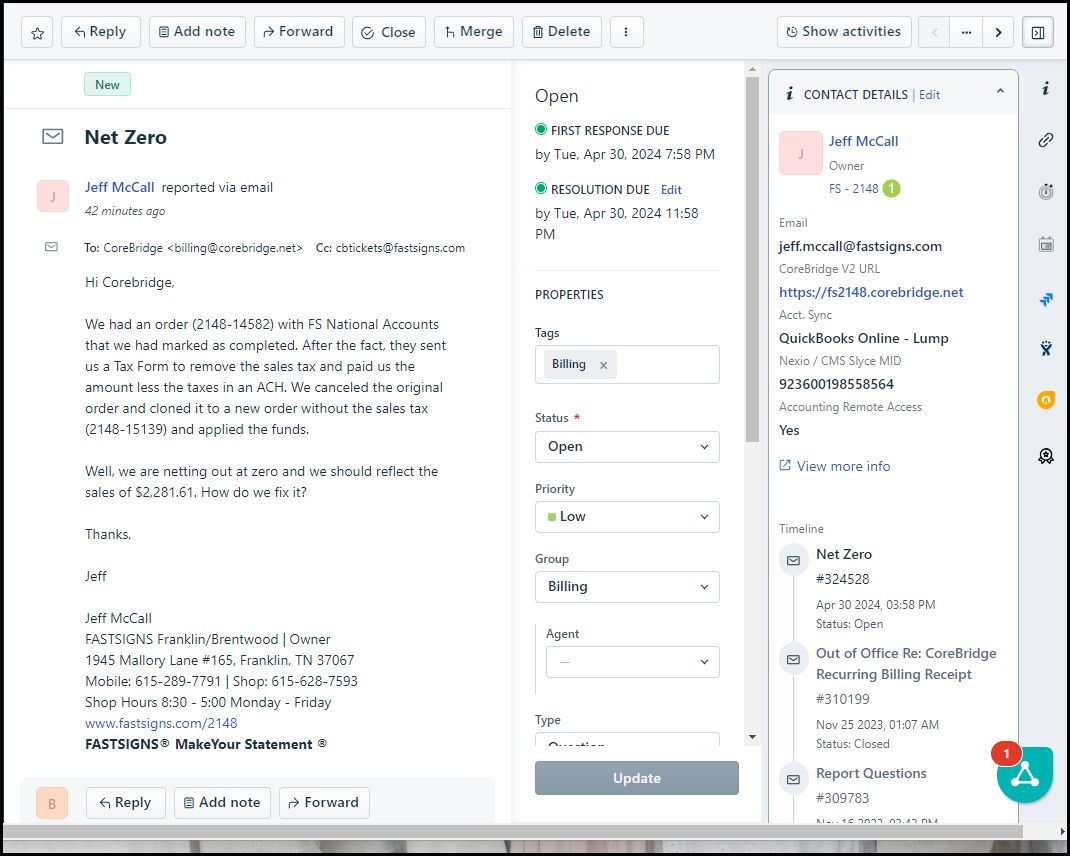Open the badge award sidebar icon
Viewport: 1070px width, 856px height.
pyautogui.click(x=1045, y=456)
